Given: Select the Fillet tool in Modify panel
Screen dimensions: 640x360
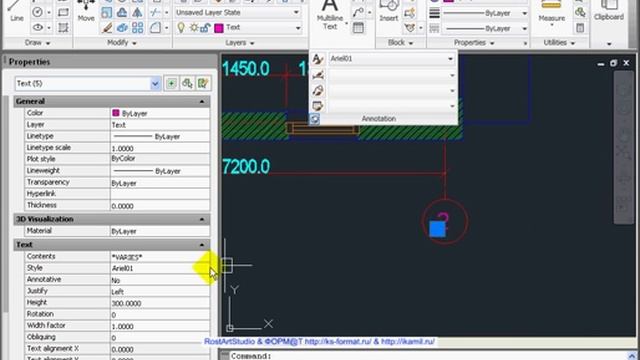Looking at the screenshot, I should pos(155,28).
